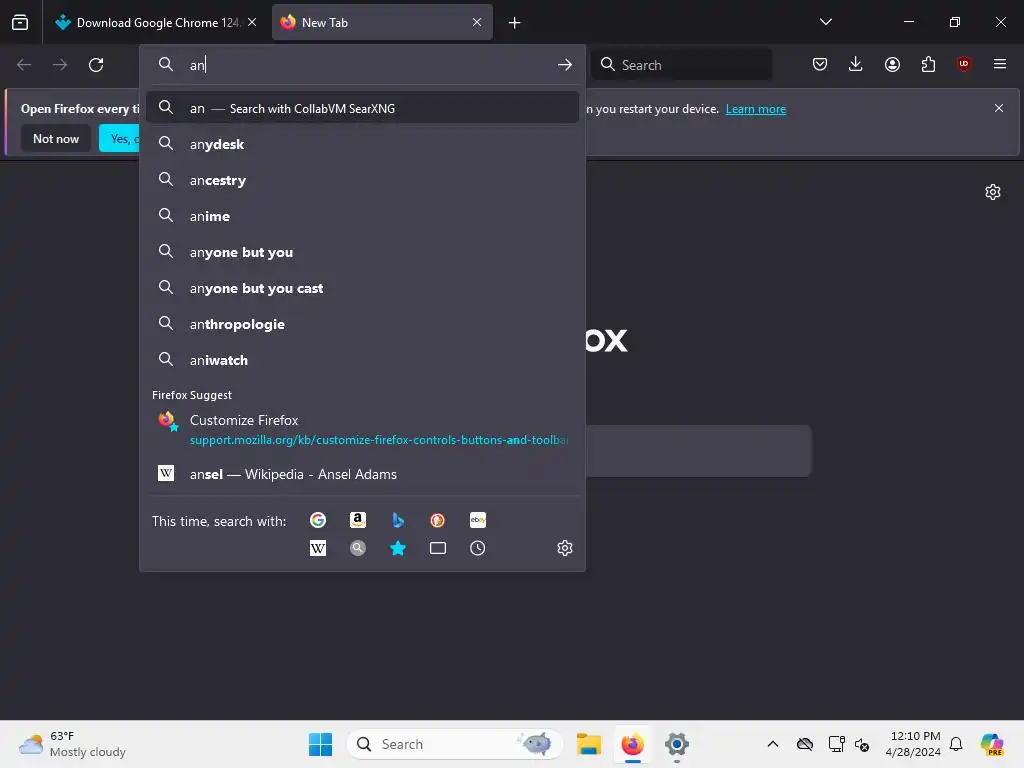1024x768 pixels.
Task: Search with the gray magnifier SearXNG engine
Action: click(x=358, y=548)
